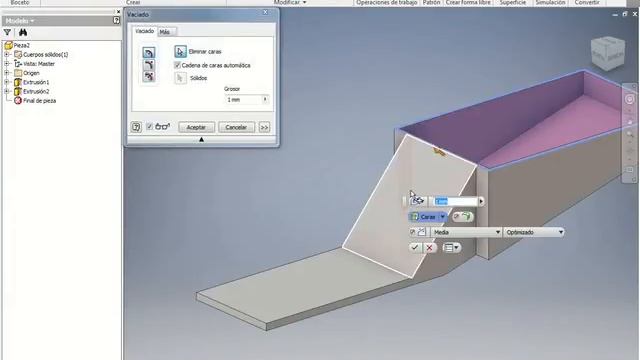
Task: Click the mini-toolbar thickness value field
Action: click(456, 201)
